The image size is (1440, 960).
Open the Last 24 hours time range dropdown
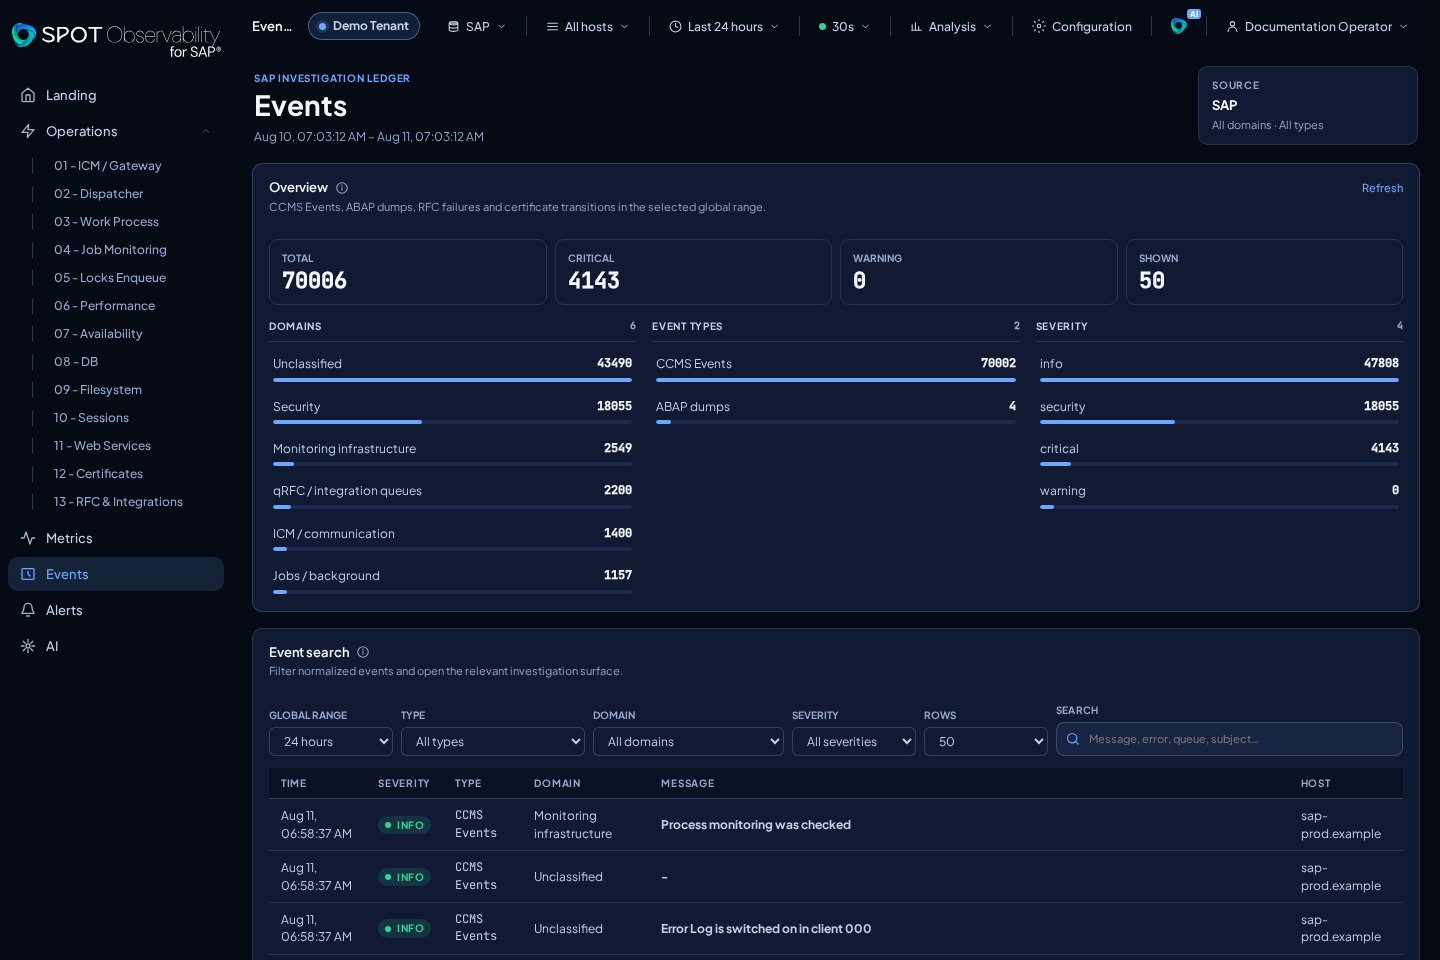coord(724,26)
